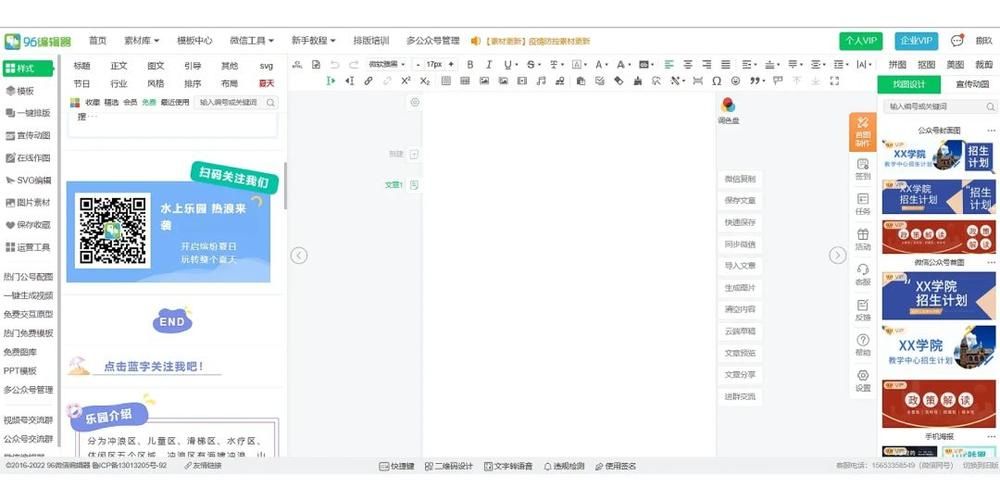The width and height of the screenshot is (1000, 500).
Task: Open the 设置 settings gear in right rail
Action: (862, 381)
